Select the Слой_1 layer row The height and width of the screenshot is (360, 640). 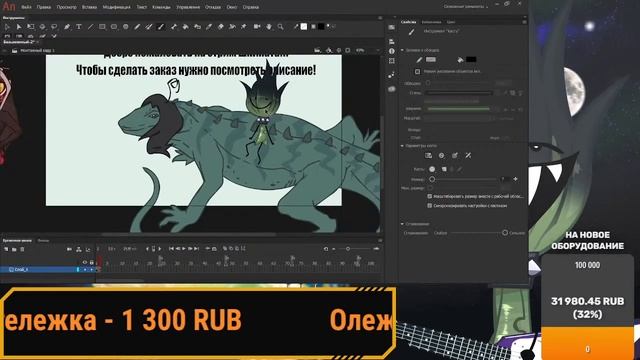point(48,269)
